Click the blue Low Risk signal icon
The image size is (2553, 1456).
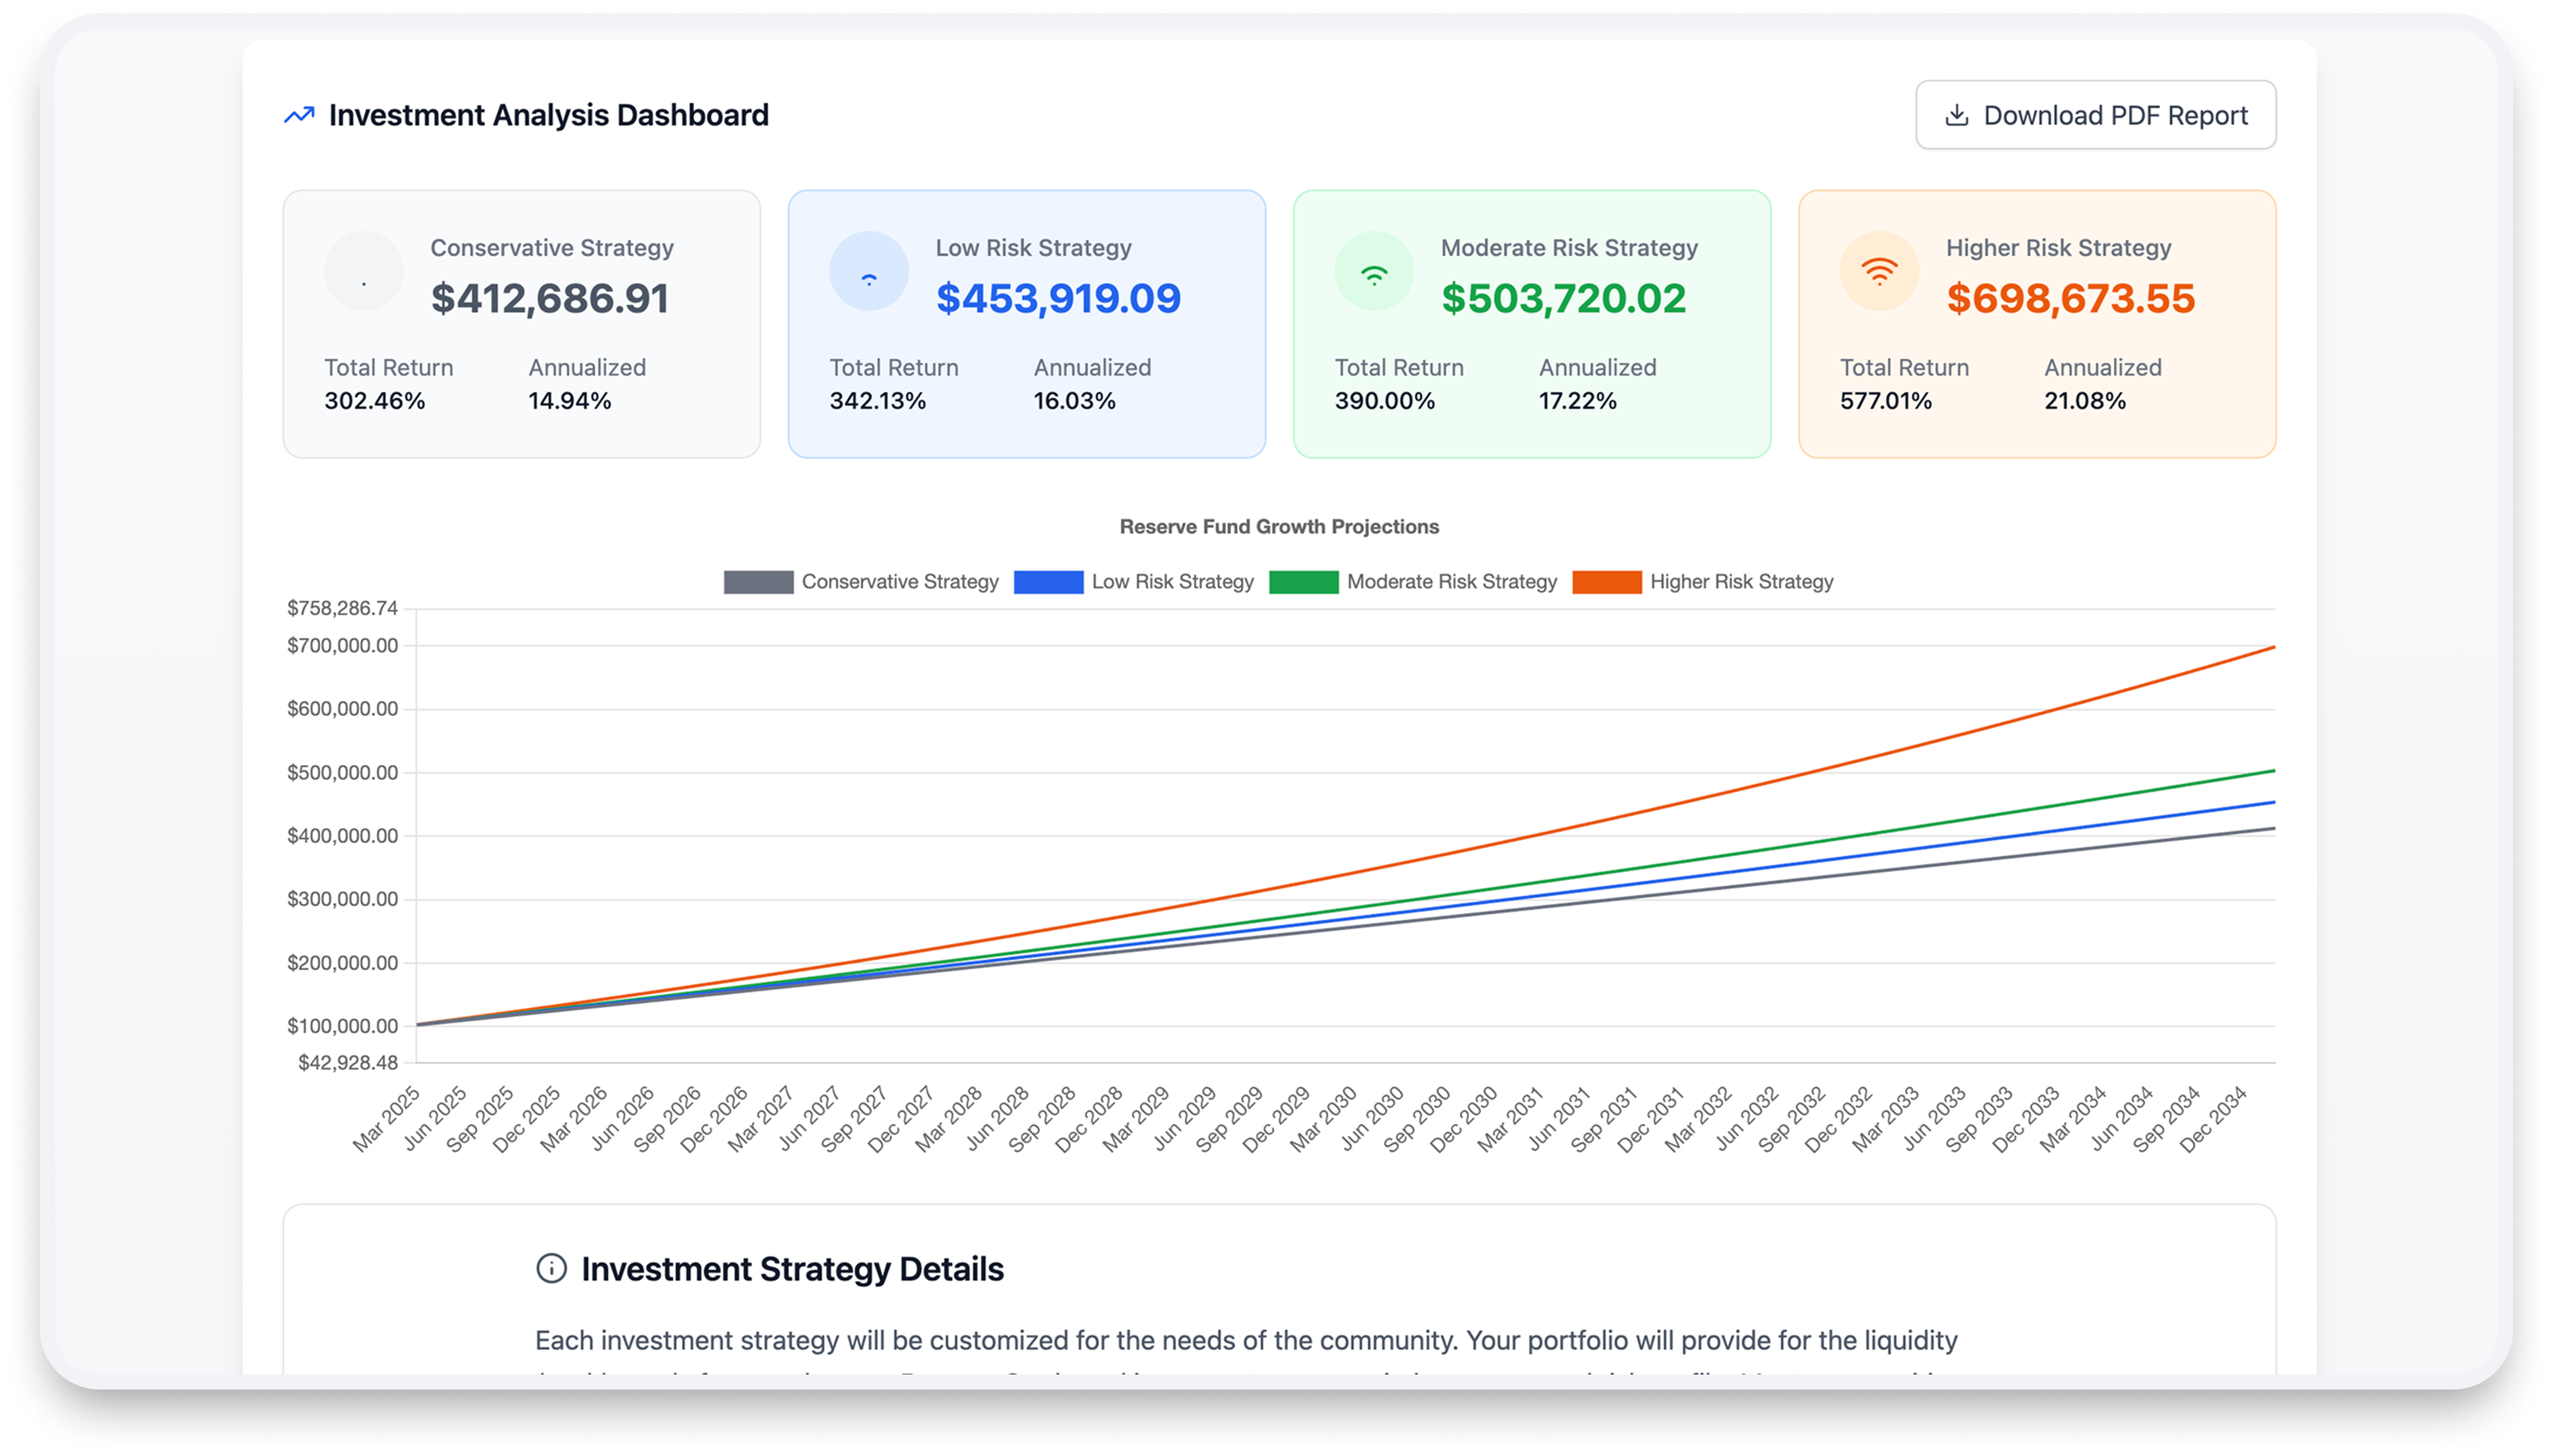tap(869, 271)
